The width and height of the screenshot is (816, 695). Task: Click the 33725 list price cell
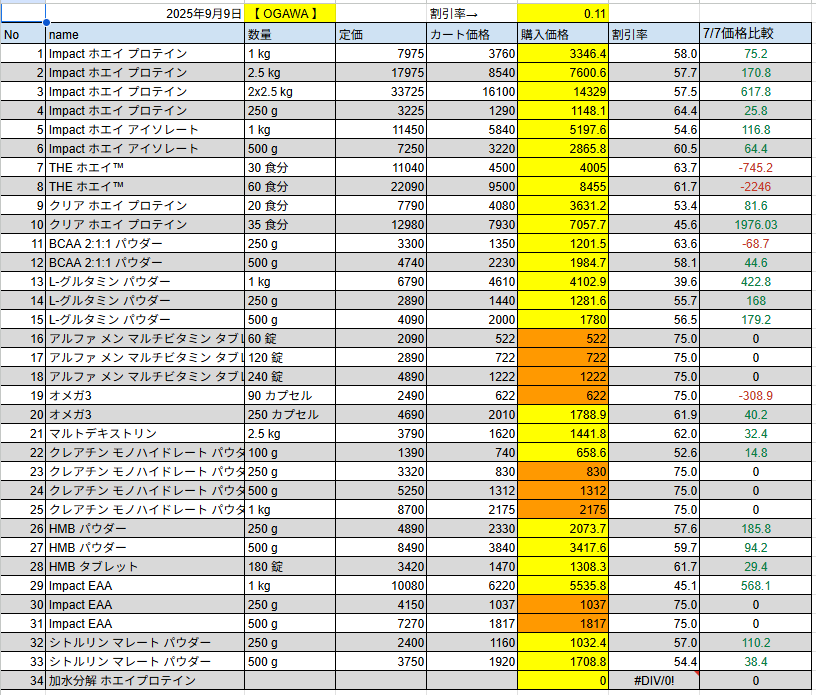(x=380, y=92)
